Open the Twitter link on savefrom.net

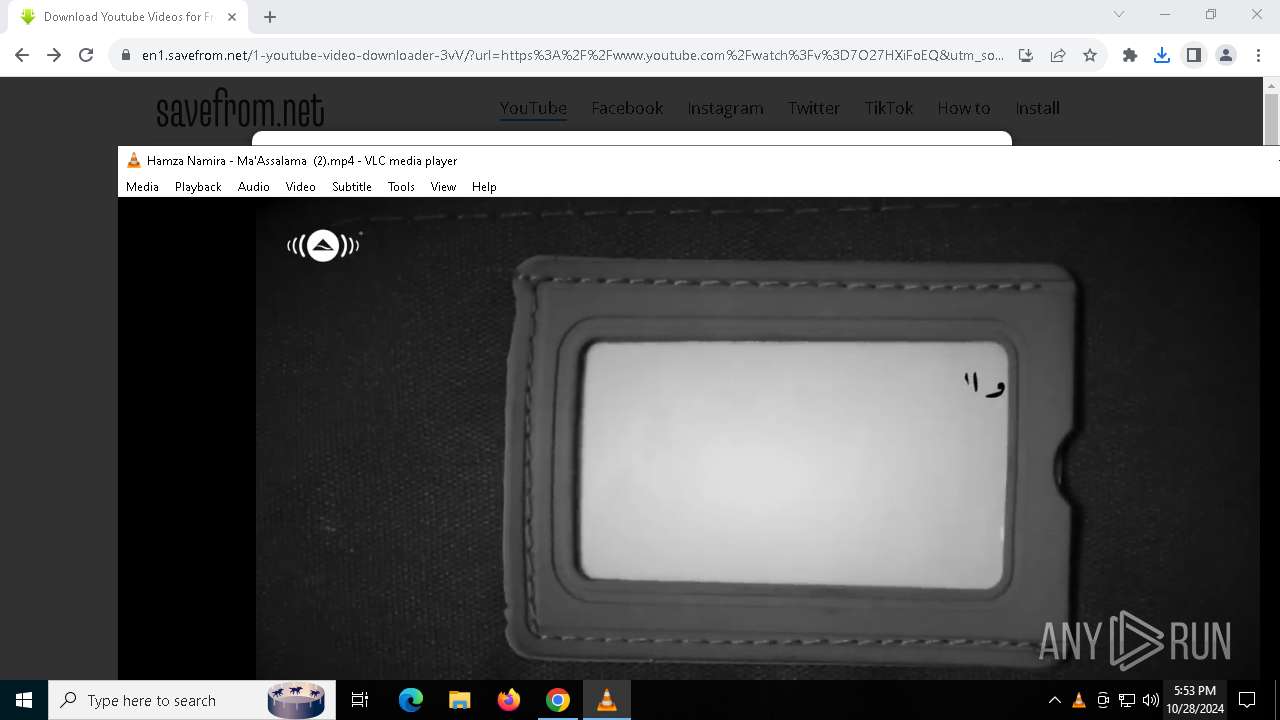814,108
